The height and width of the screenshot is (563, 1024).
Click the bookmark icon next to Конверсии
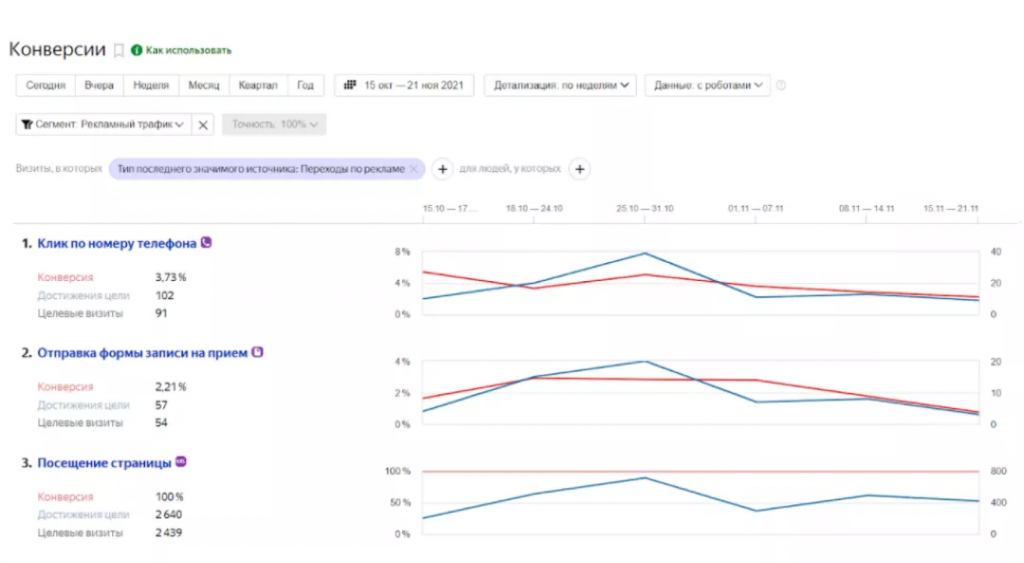[119, 50]
